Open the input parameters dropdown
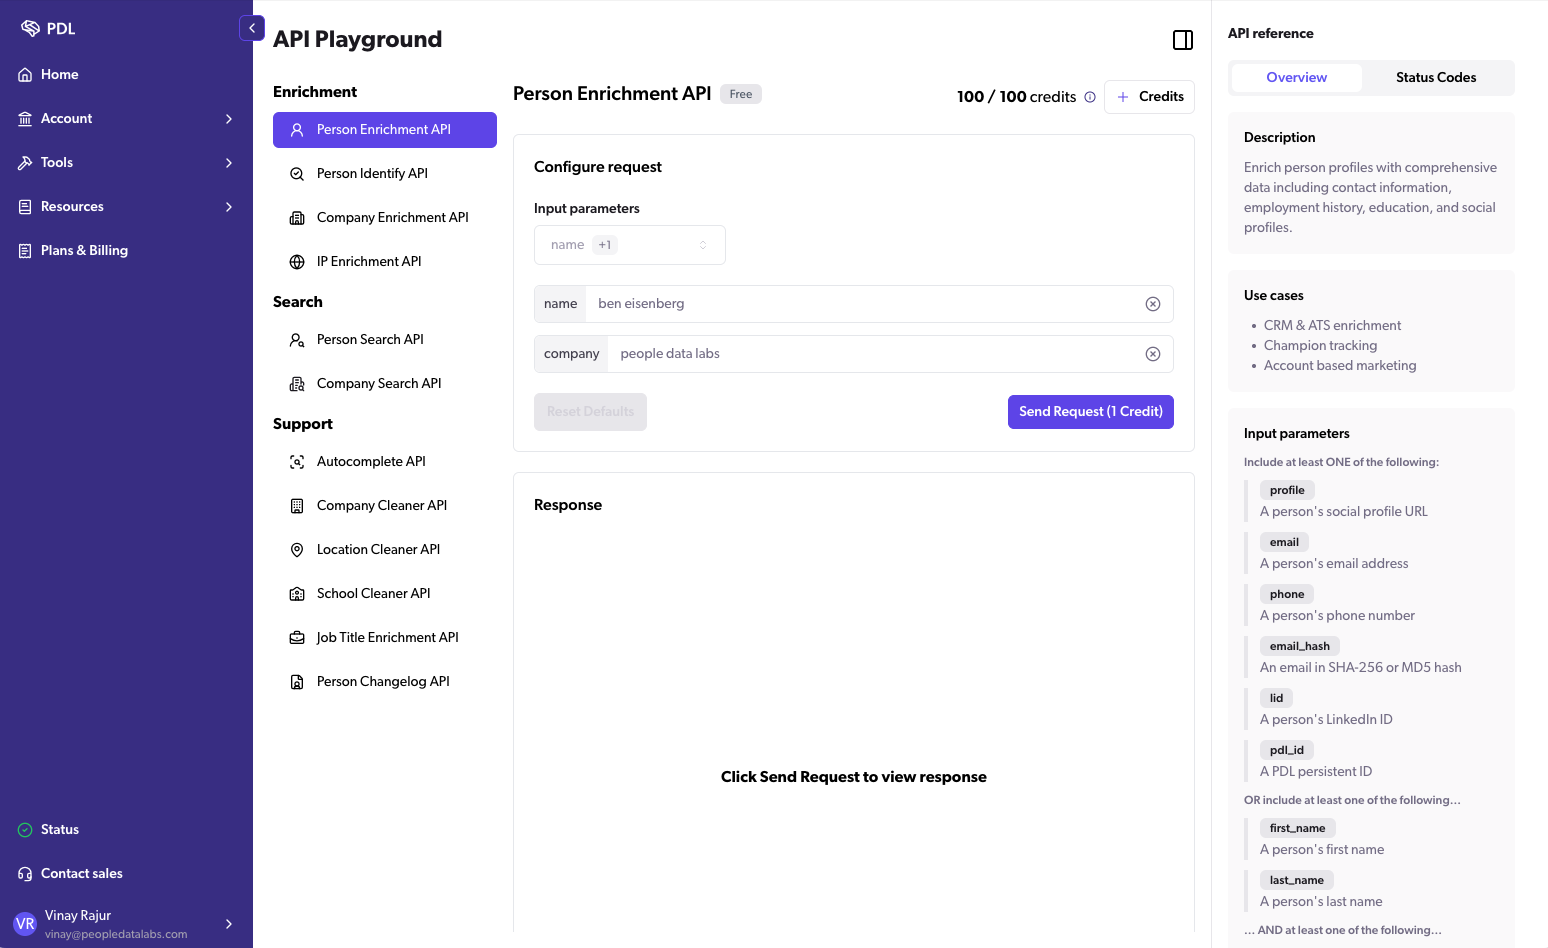 pyautogui.click(x=630, y=245)
